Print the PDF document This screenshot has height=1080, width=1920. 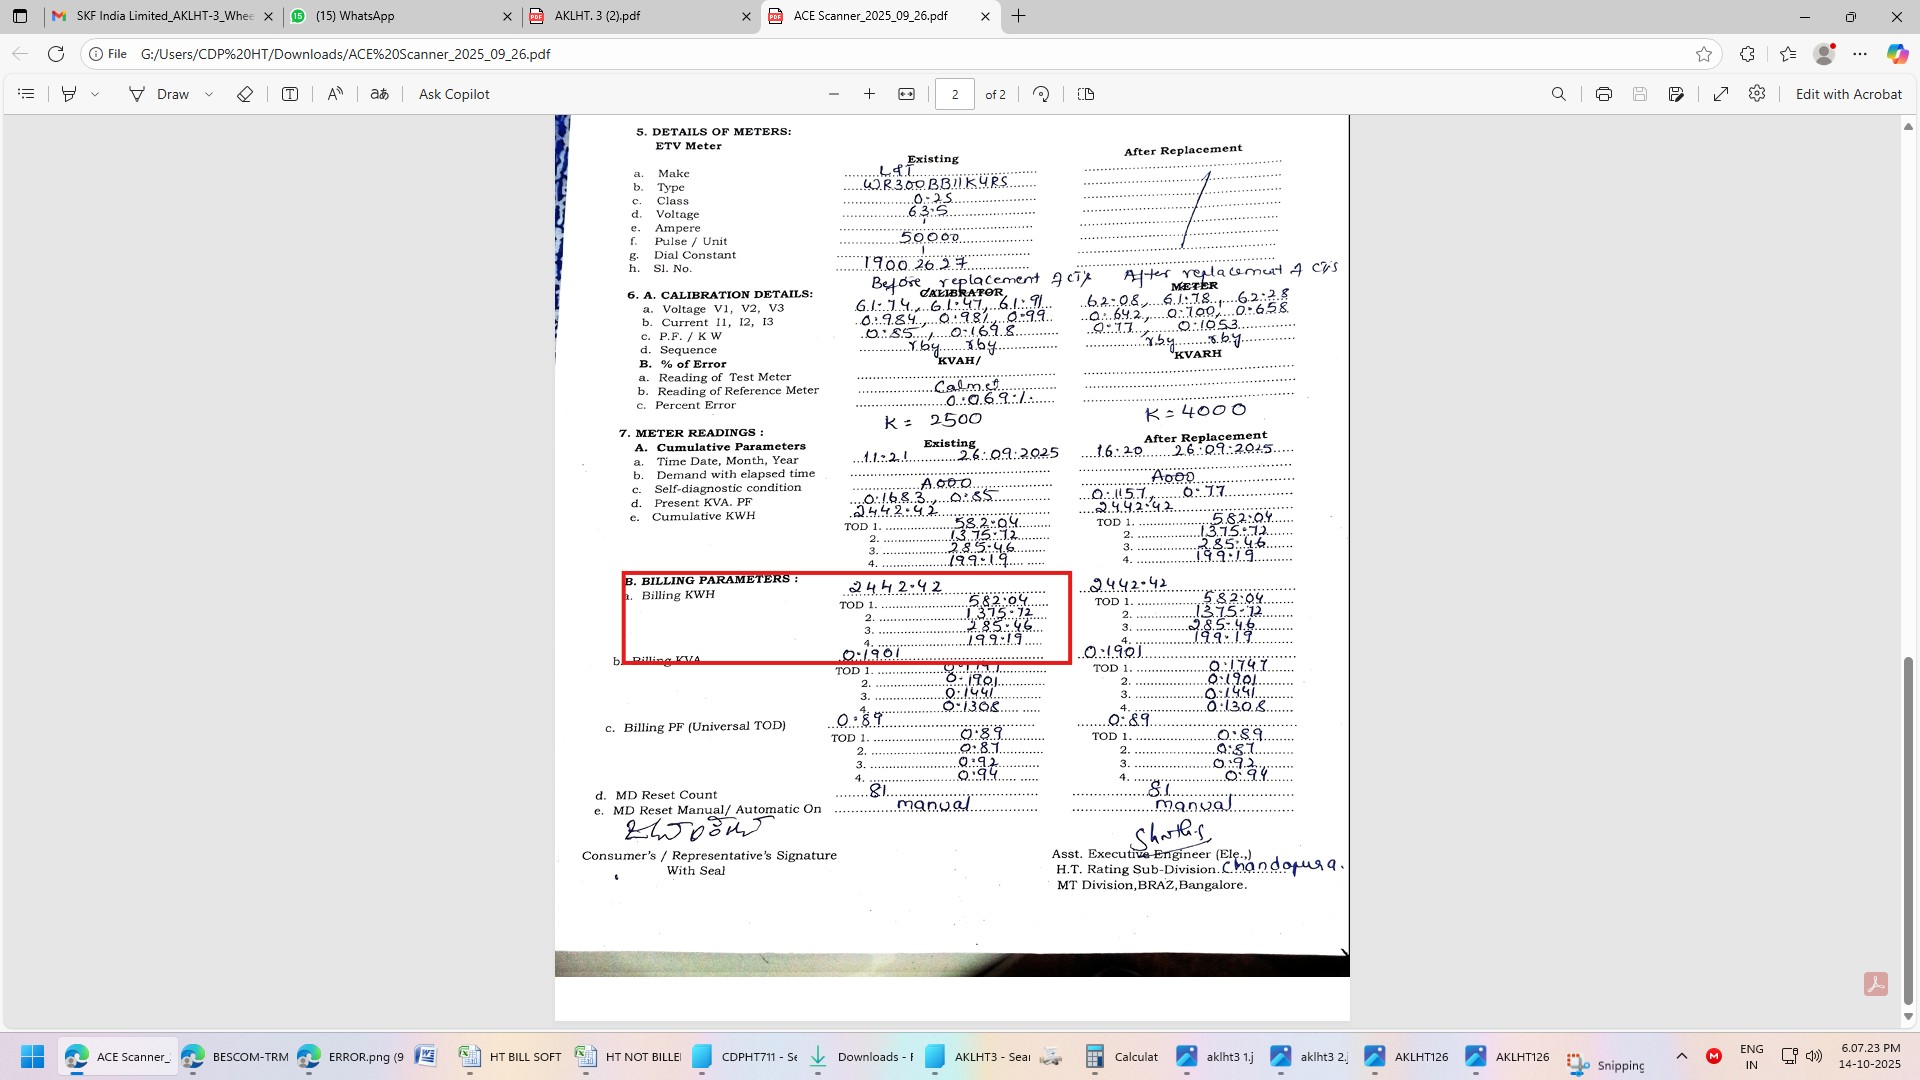pos(1604,94)
